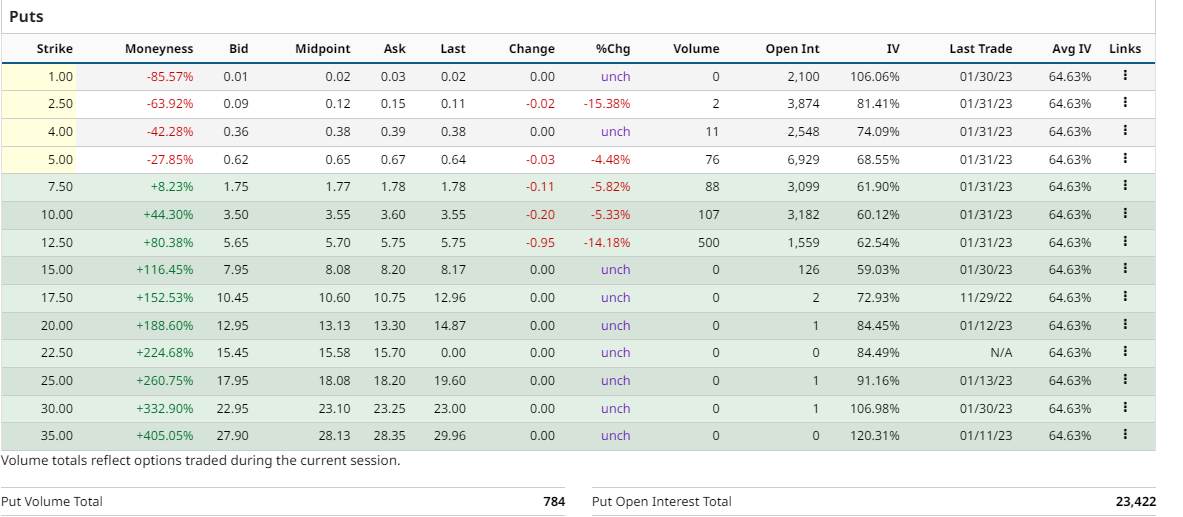
Task: Open links menu for strike 35.00 row
Action: coord(1125,435)
